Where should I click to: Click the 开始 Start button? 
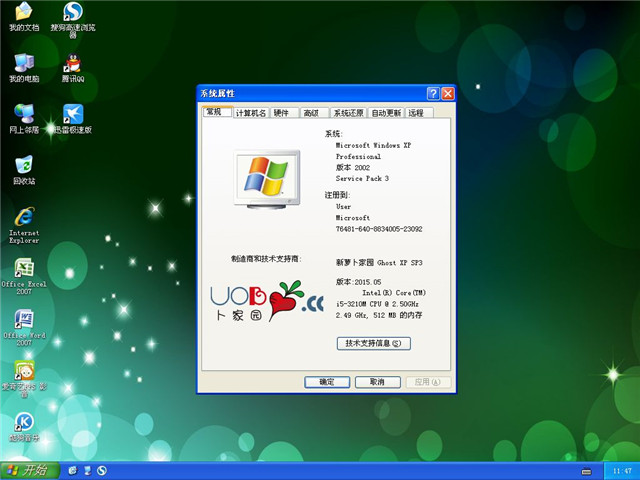(x=30, y=471)
